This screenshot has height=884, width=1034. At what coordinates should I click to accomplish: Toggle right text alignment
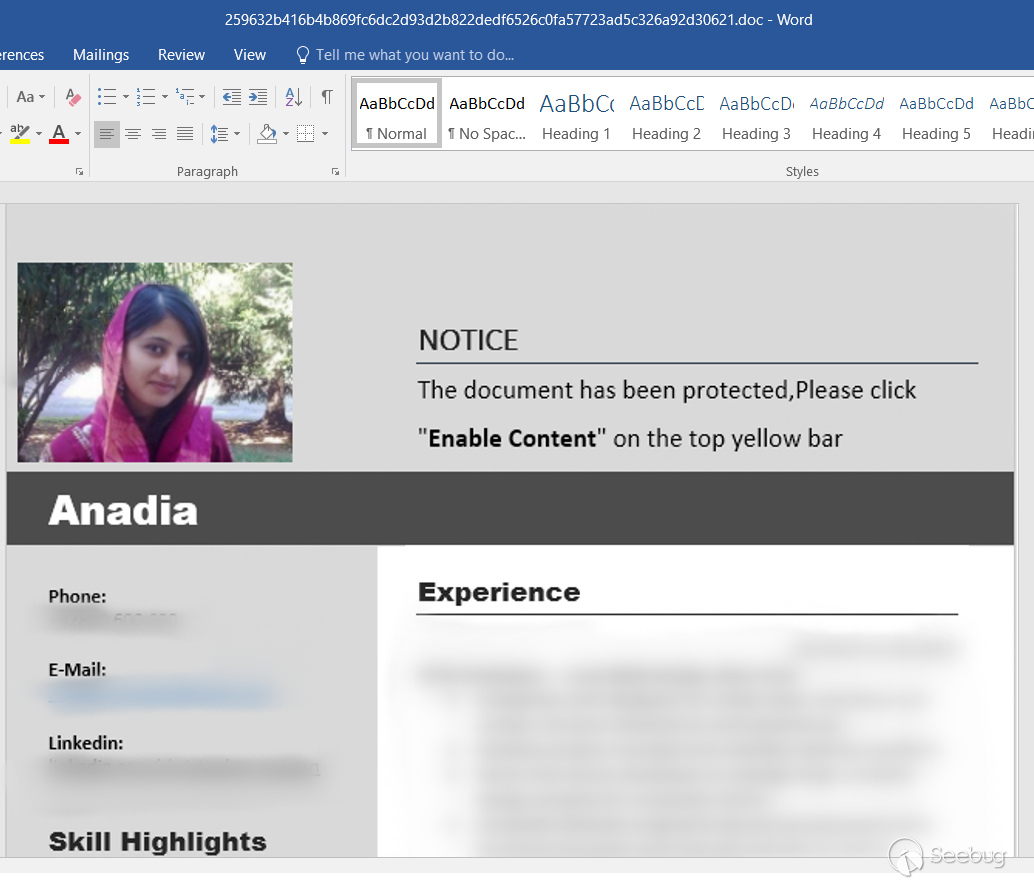[158, 134]
